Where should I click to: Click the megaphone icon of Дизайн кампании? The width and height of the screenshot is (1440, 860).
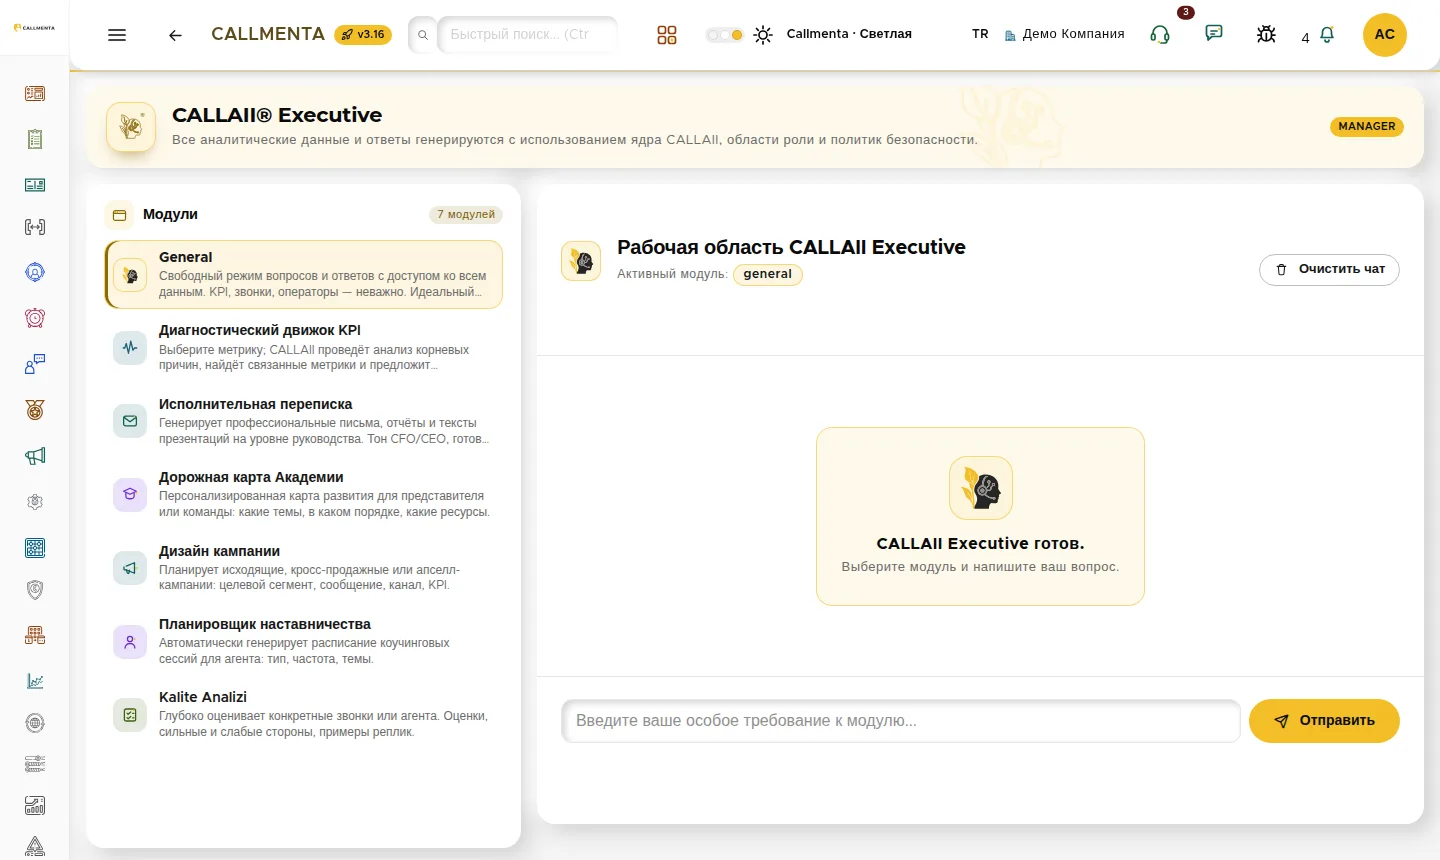click(x=130, y=568)
